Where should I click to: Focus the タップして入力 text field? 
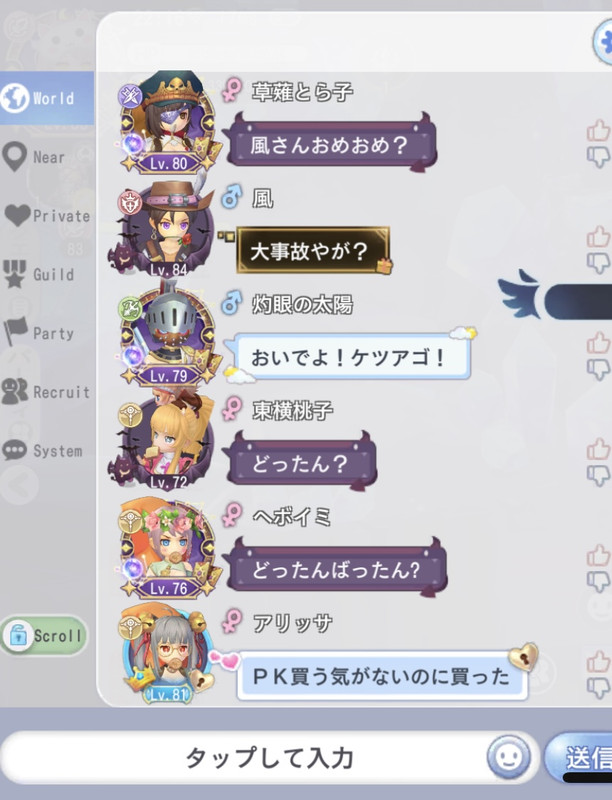[x=269, y=757]
